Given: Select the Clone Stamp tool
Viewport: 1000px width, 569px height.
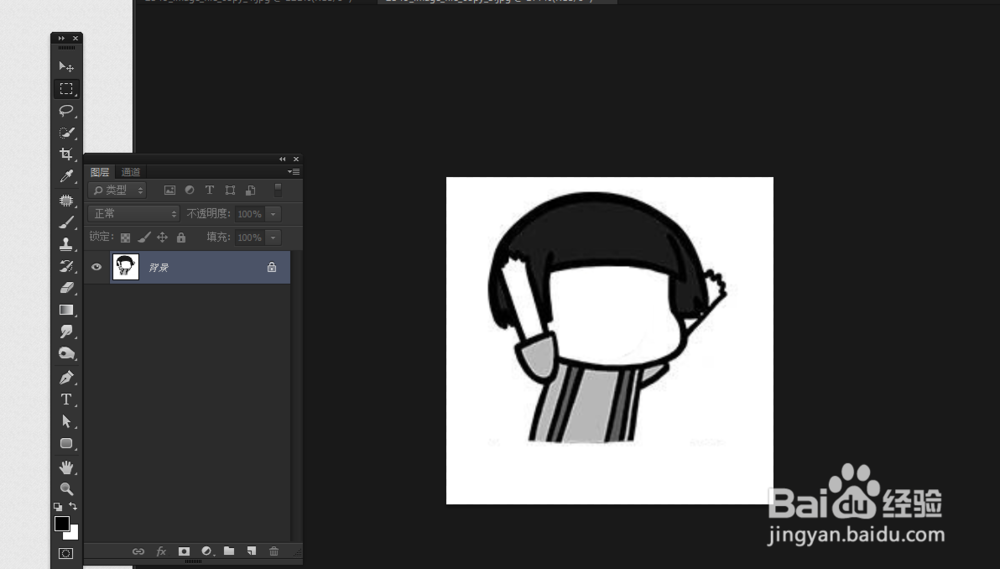Looking at the screenshot, I should pyautogui.click(x=66, y=244).
